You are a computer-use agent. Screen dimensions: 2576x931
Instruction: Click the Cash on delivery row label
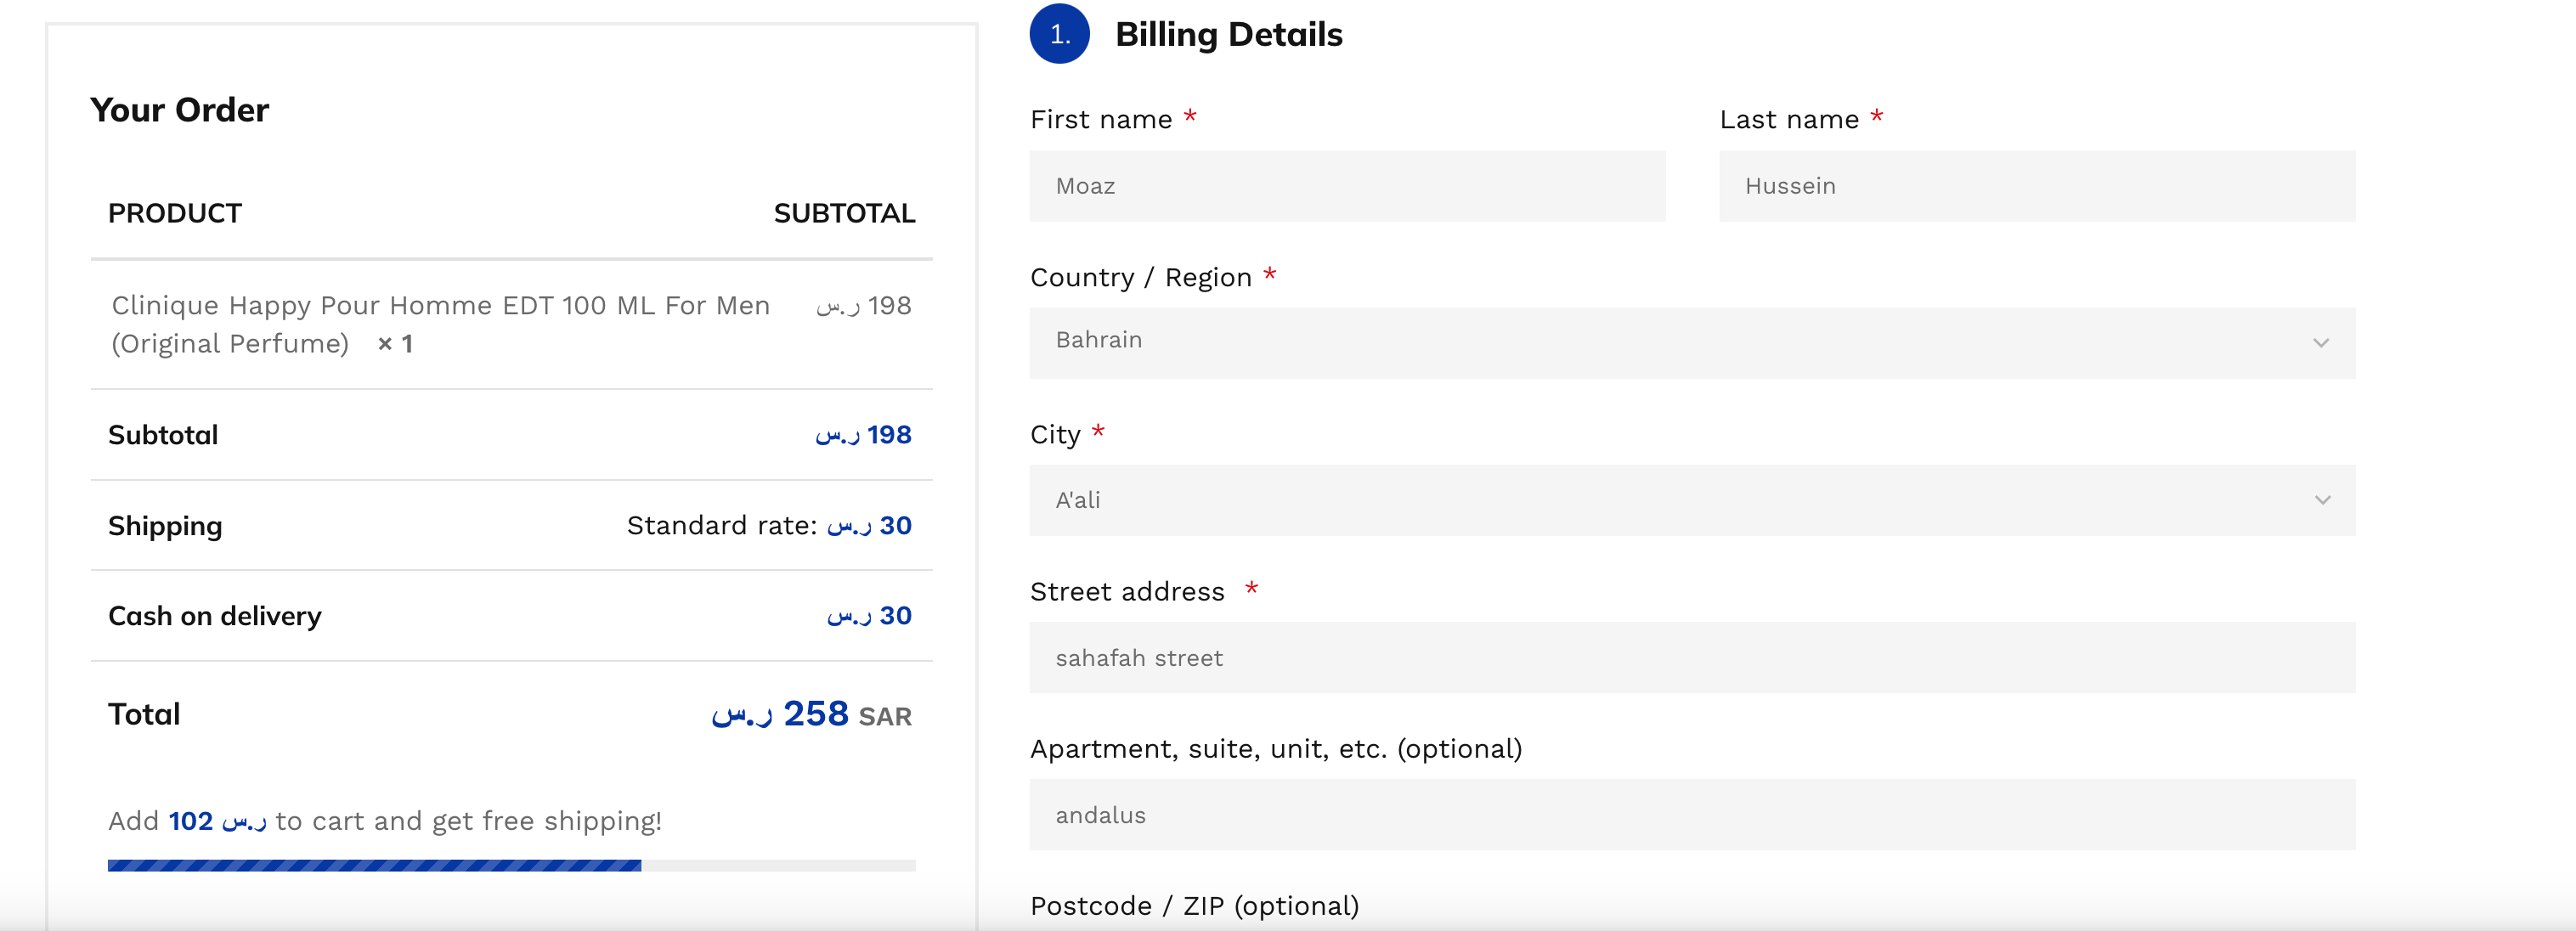(x=215, y=616)
